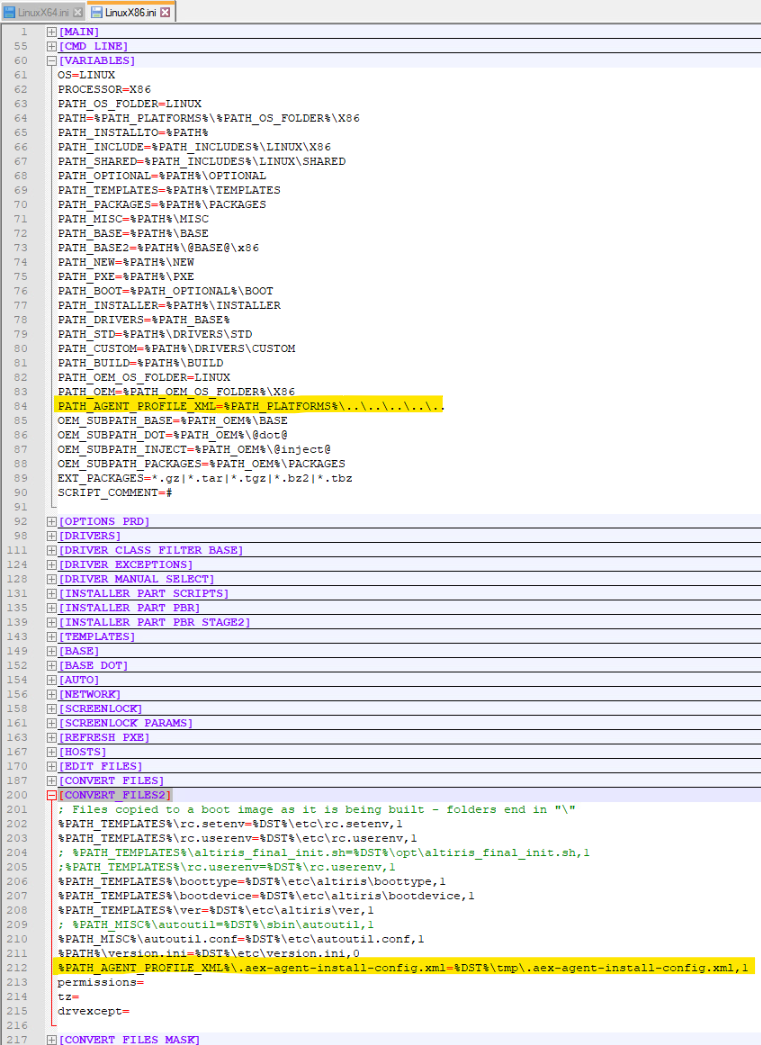Screen dimensions: 761x1045
Task: Unfold the [CONVERT FILES MASK] section
Action: [x=51, y=1040]
